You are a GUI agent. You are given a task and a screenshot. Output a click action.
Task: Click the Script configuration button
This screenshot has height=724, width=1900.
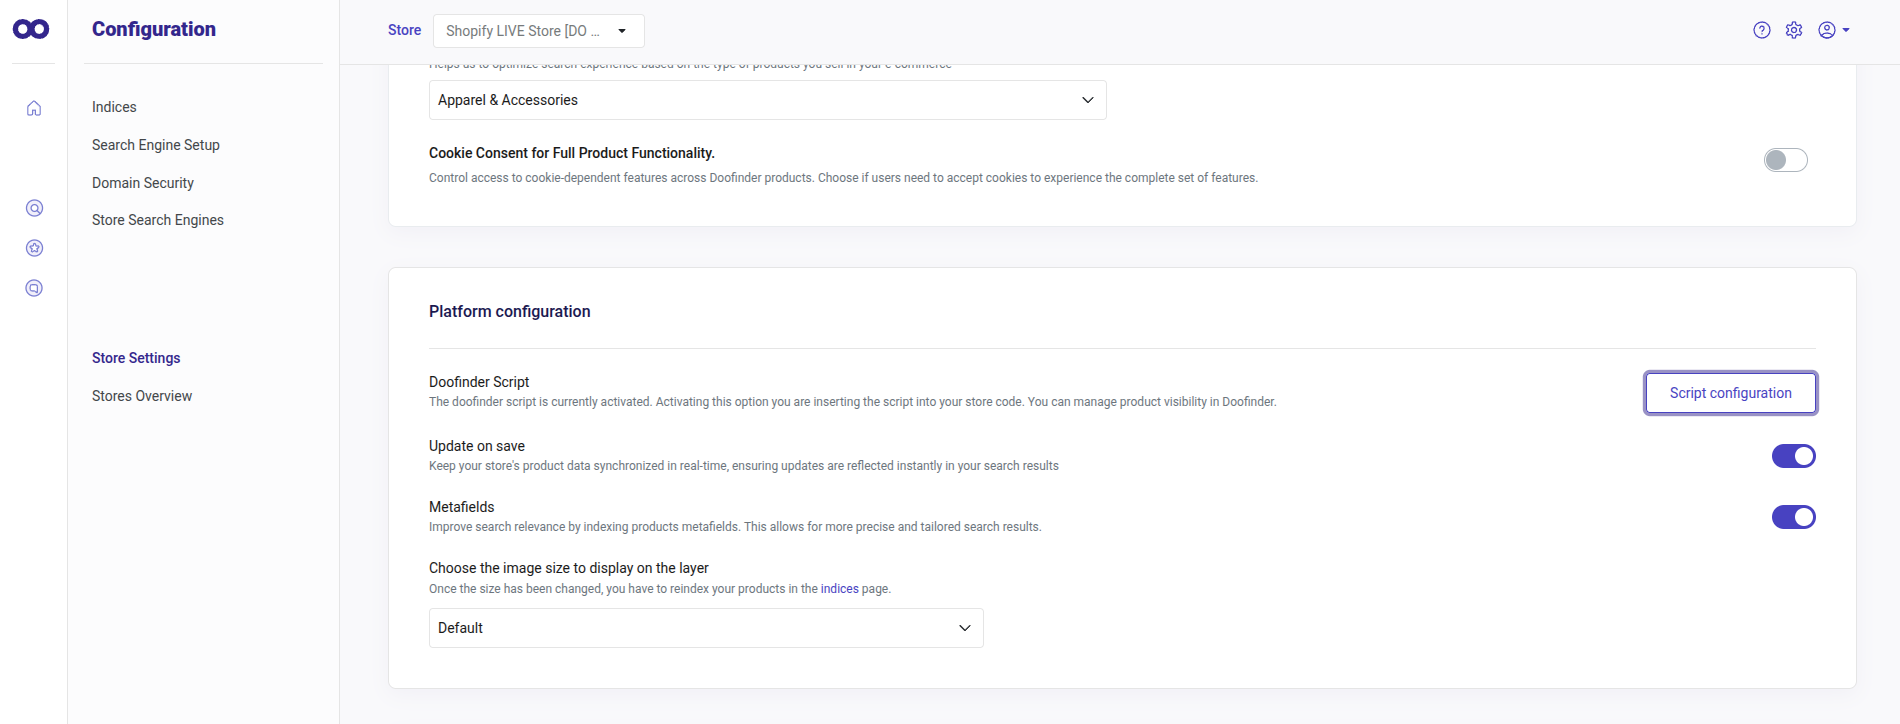(1730, 393)
